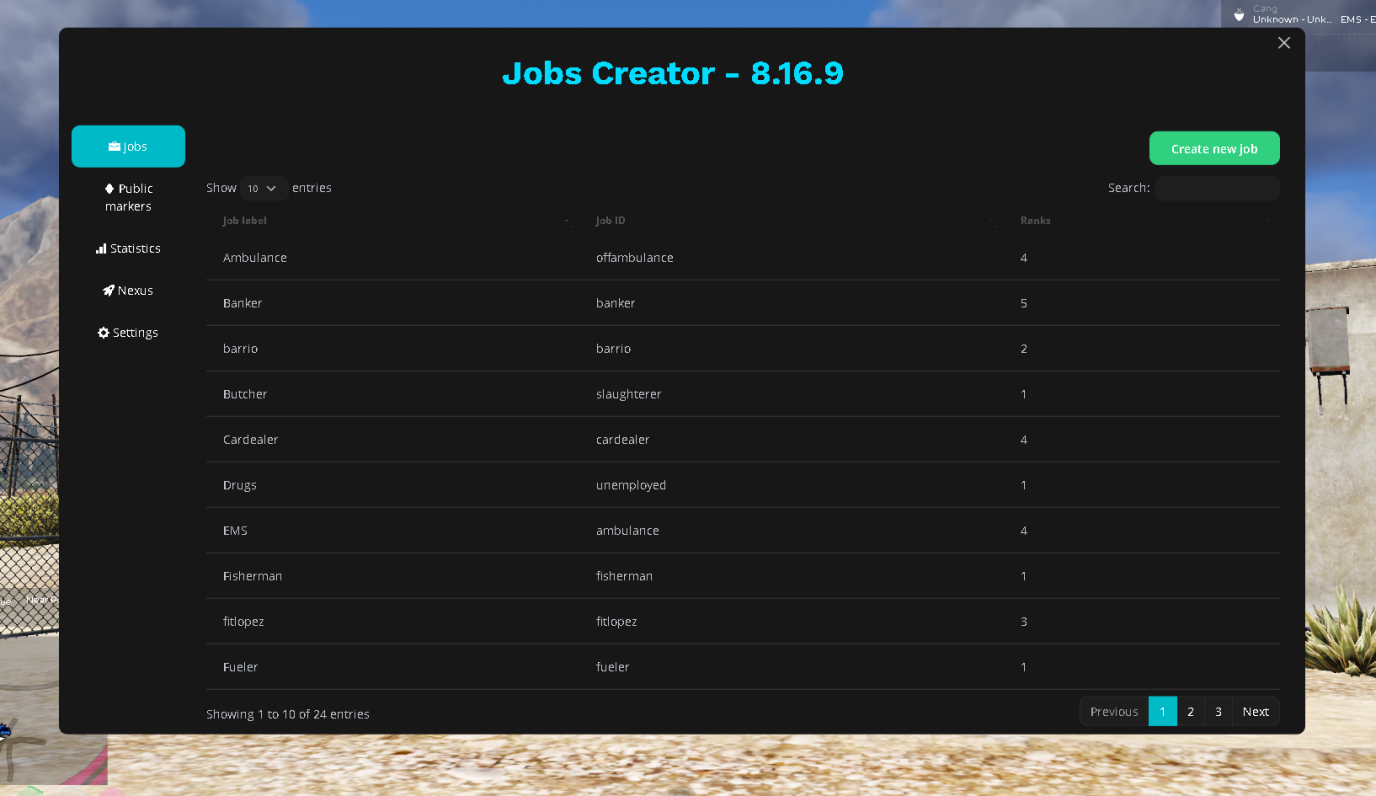The height and width of the screenshot is (796, 1376).
Task: Click the marker pin icon beside Public markers
Action: pyautogui.click(x=110, y=188)
